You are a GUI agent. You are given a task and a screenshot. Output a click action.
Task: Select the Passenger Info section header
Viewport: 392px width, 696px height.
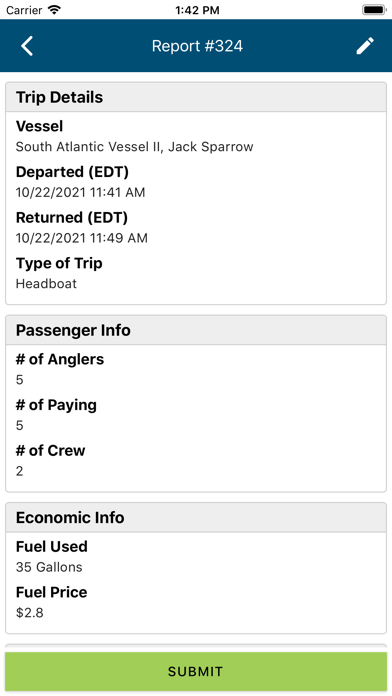pos(196,330)
